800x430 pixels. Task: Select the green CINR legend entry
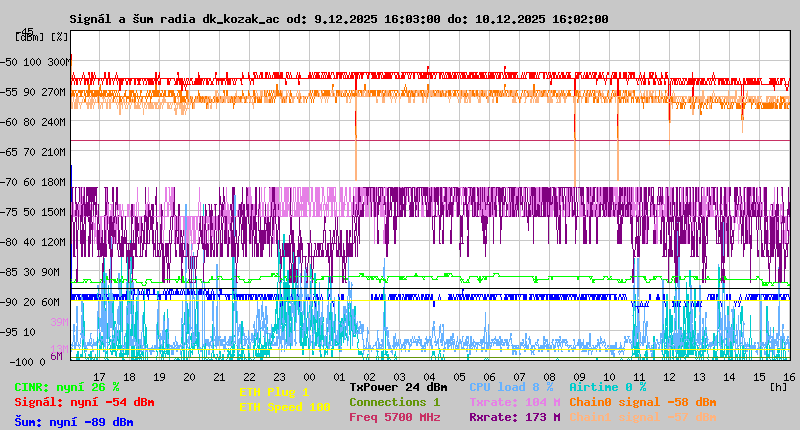(x=67, y=387)
